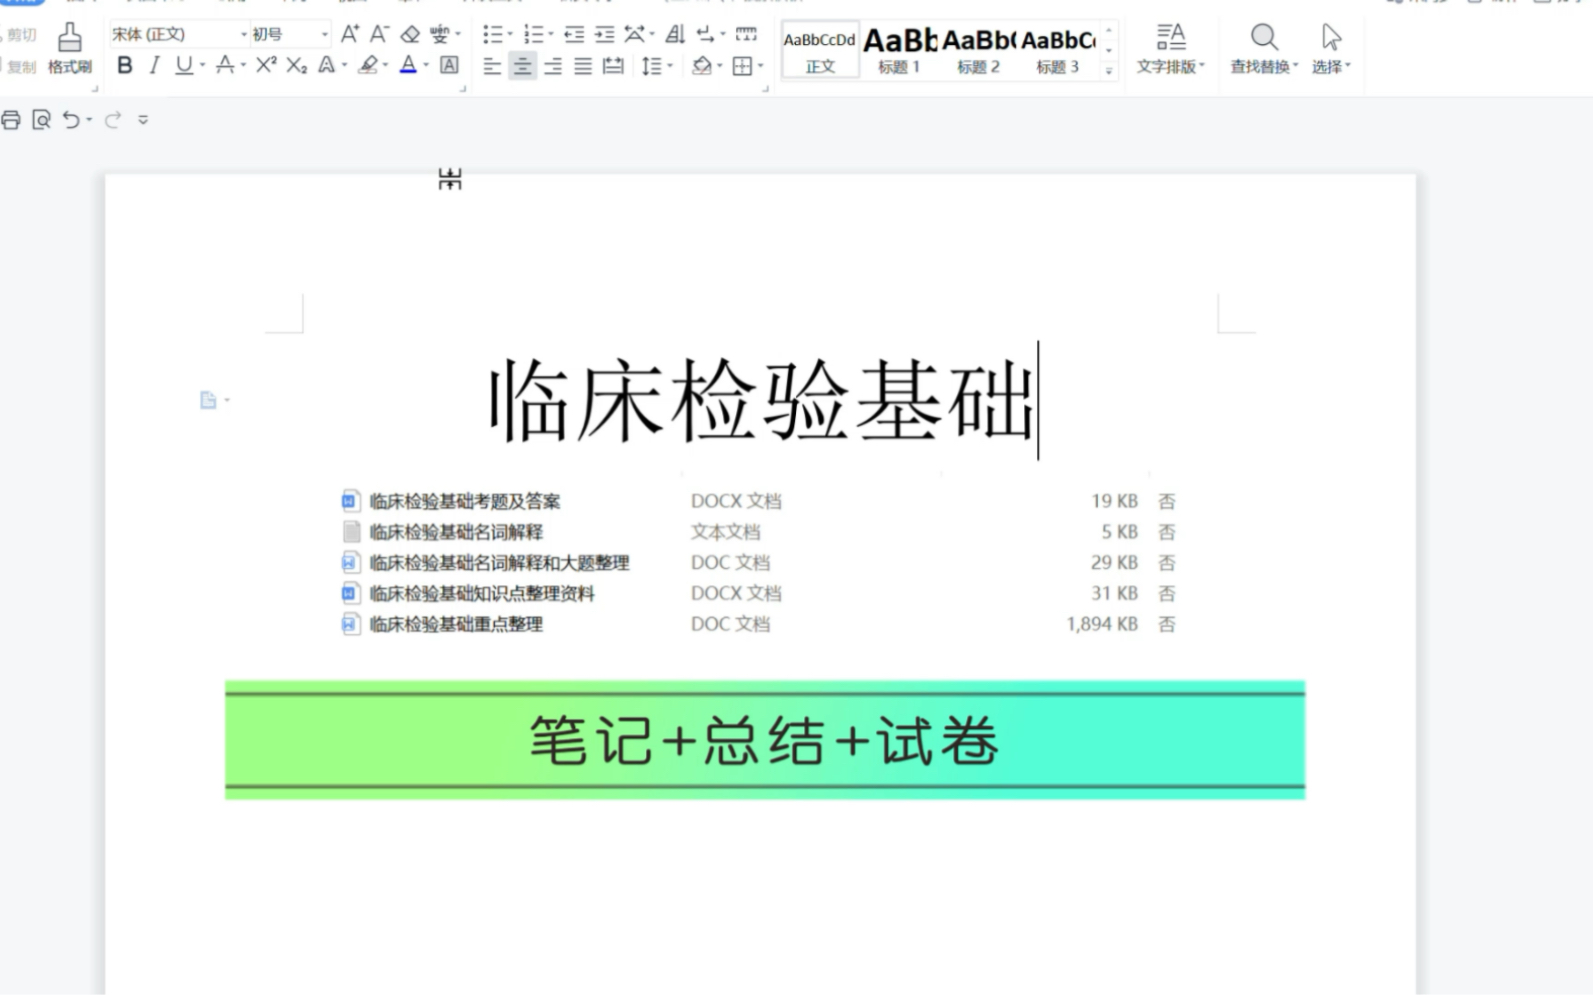The height and width of the screenshot is (995, 1593).
Task: Open font dialog launcher corner arrow
Action: click(x=463, y=89)
